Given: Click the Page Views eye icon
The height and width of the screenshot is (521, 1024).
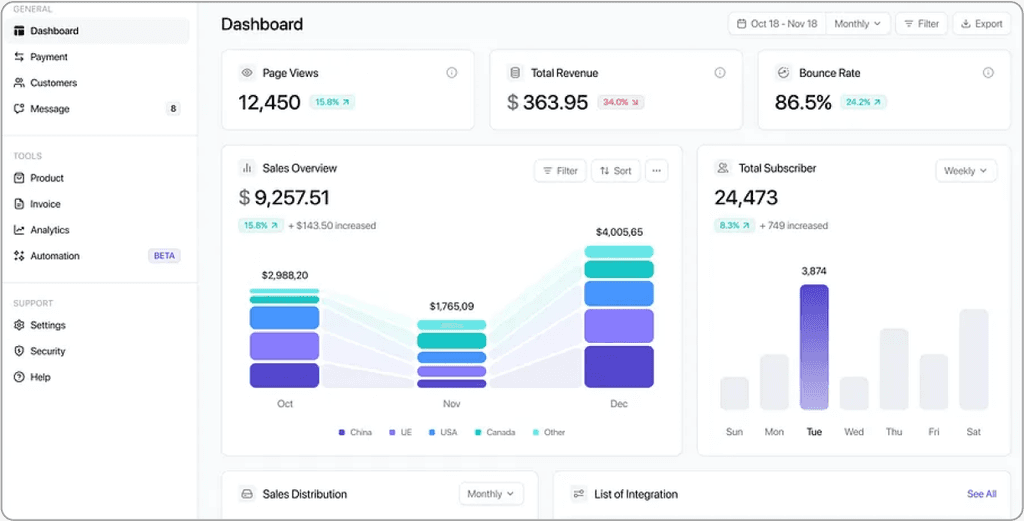Looking at the screenshot, I should click(x=247, y=73).
